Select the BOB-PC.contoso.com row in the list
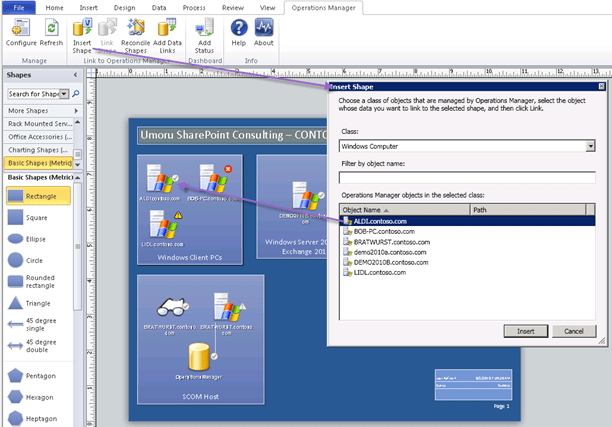The width and height of the screenshot is (612, 427). (467, 231)
